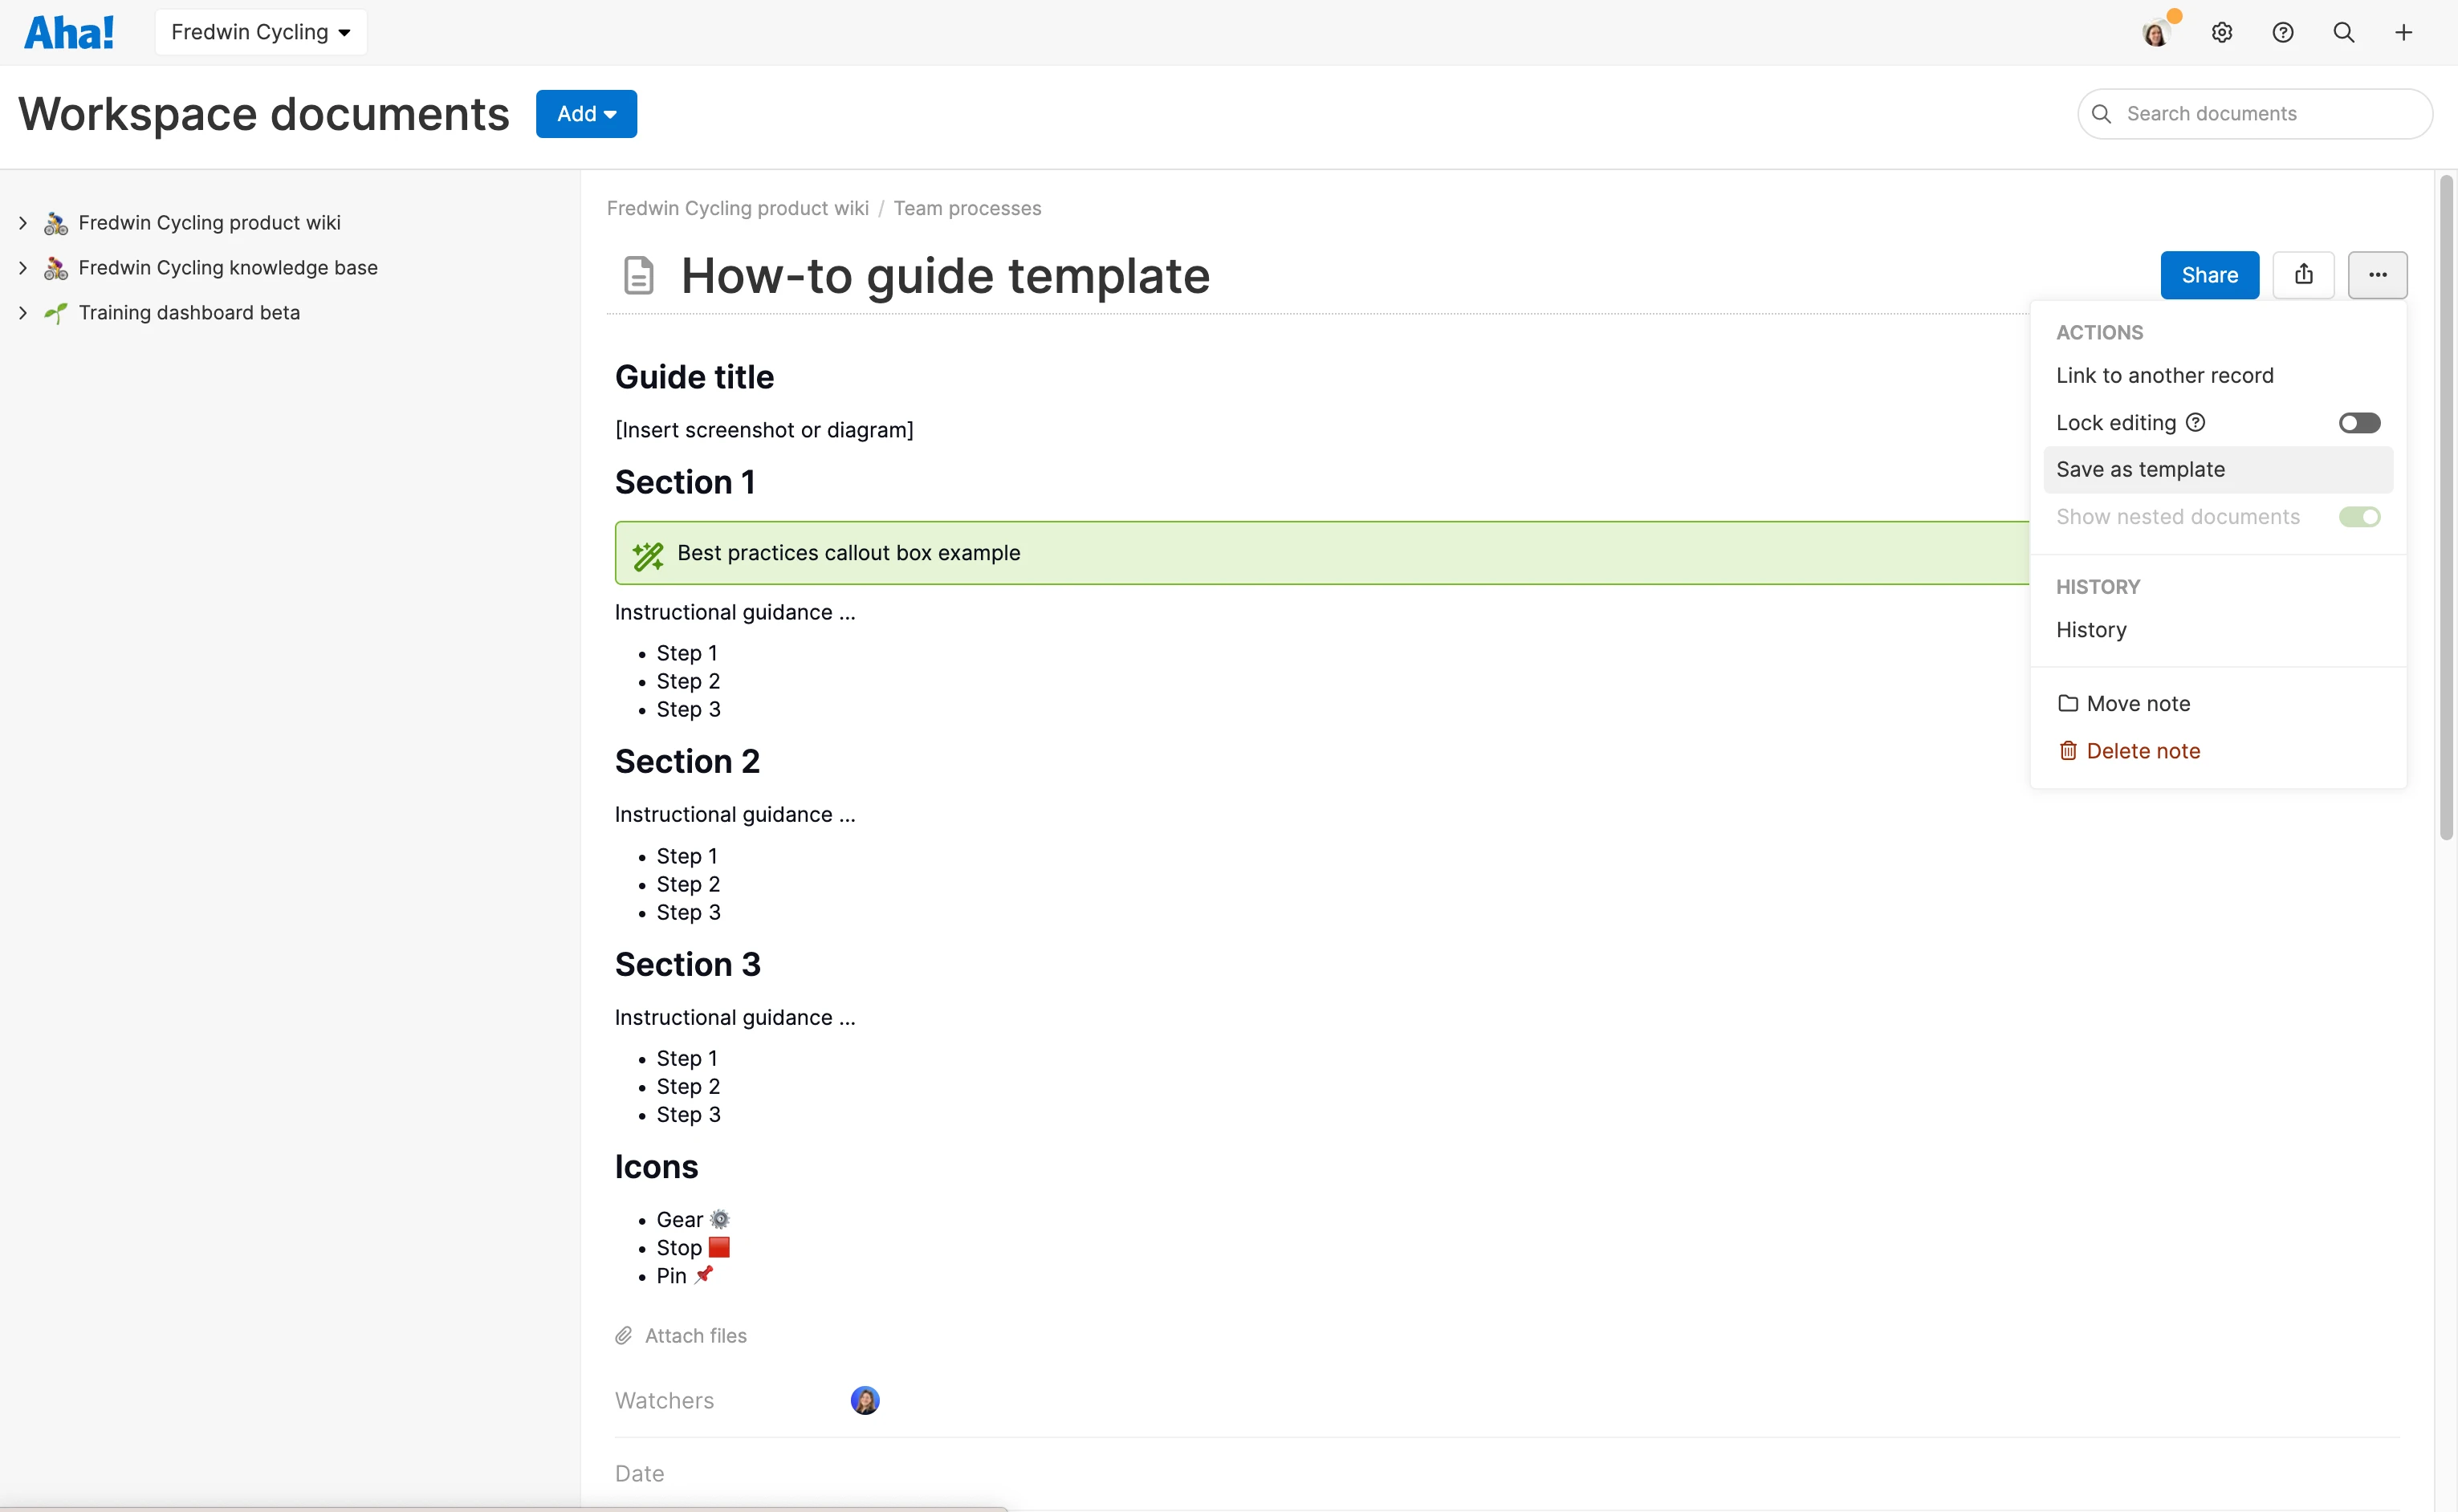The image size is (2458, 1512).
Task: Enable Lock editing
Action: coord(2359,421)
